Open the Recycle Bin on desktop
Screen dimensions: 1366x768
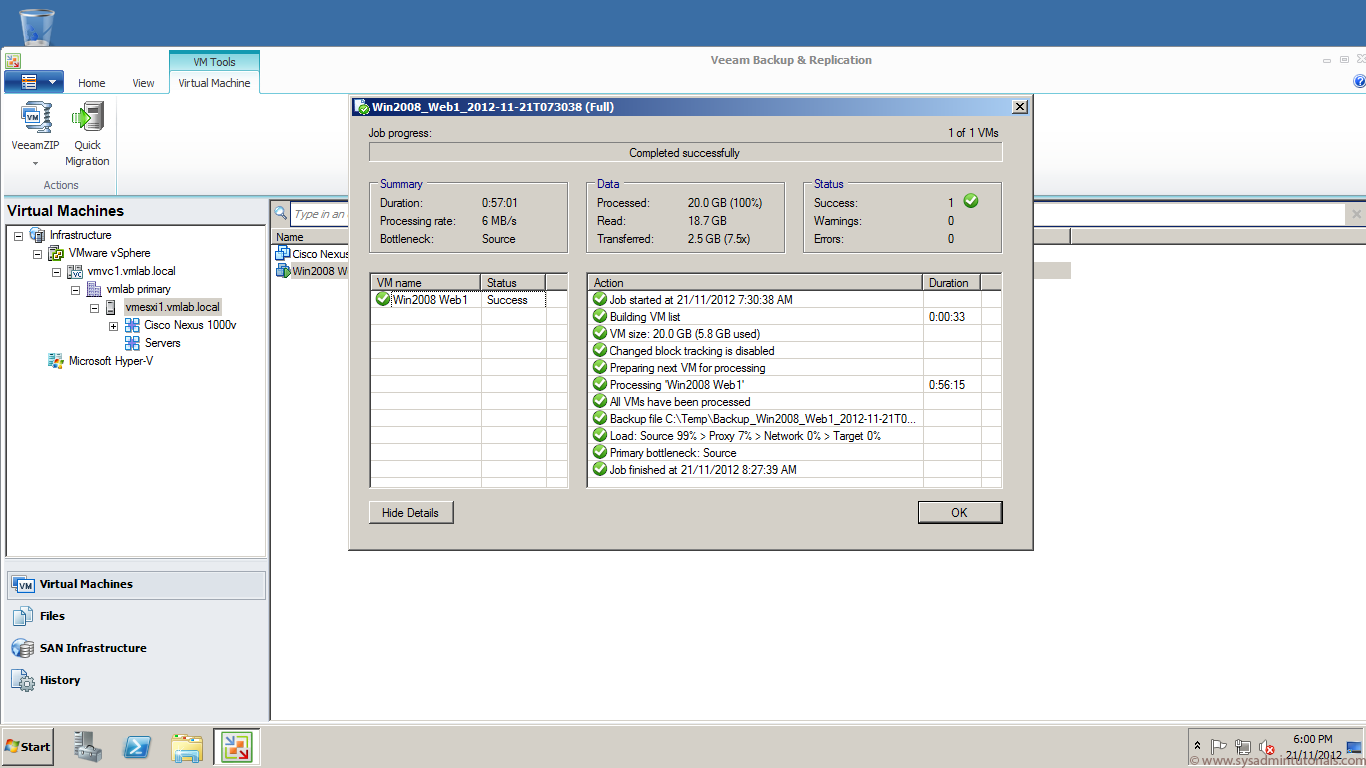37,25
